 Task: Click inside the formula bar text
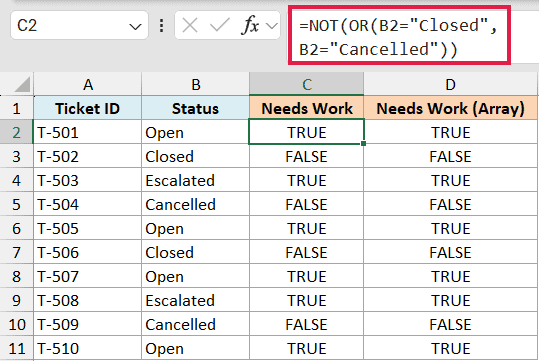(x=399, y=37)
